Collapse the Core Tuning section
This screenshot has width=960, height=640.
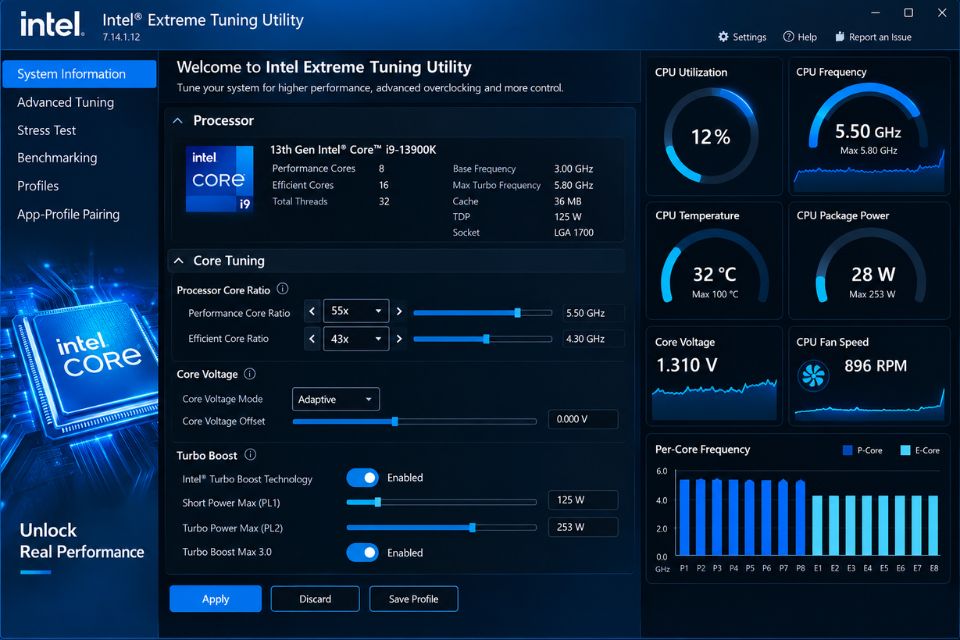178,261
